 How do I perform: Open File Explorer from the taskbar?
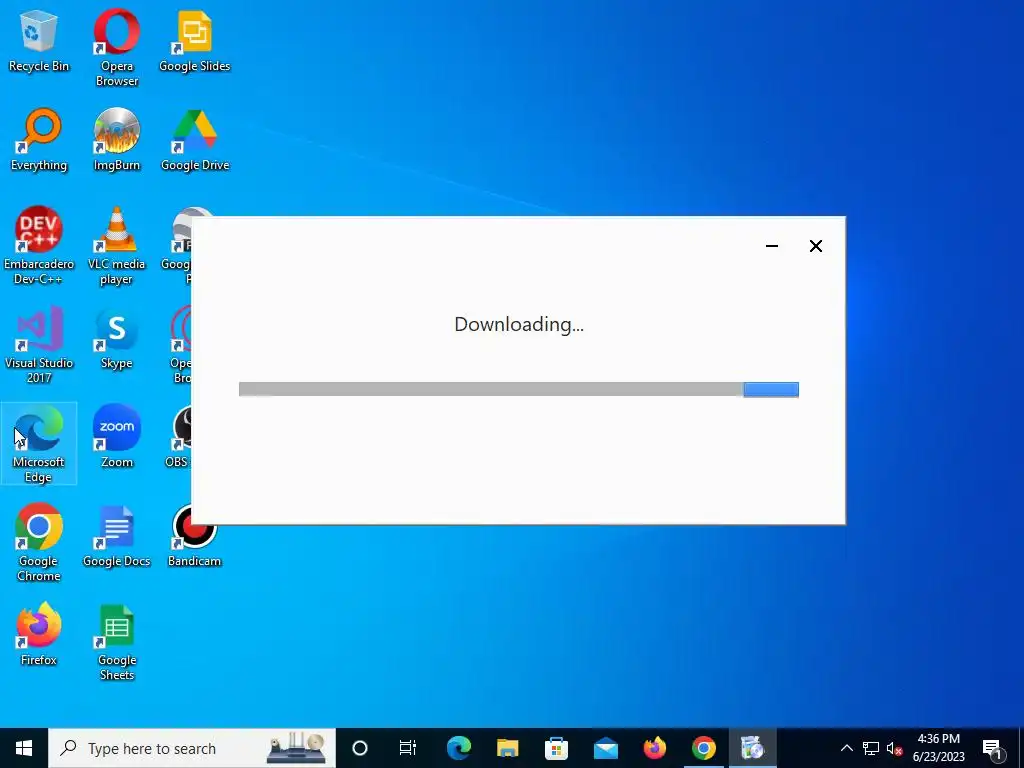click(507, 748)
